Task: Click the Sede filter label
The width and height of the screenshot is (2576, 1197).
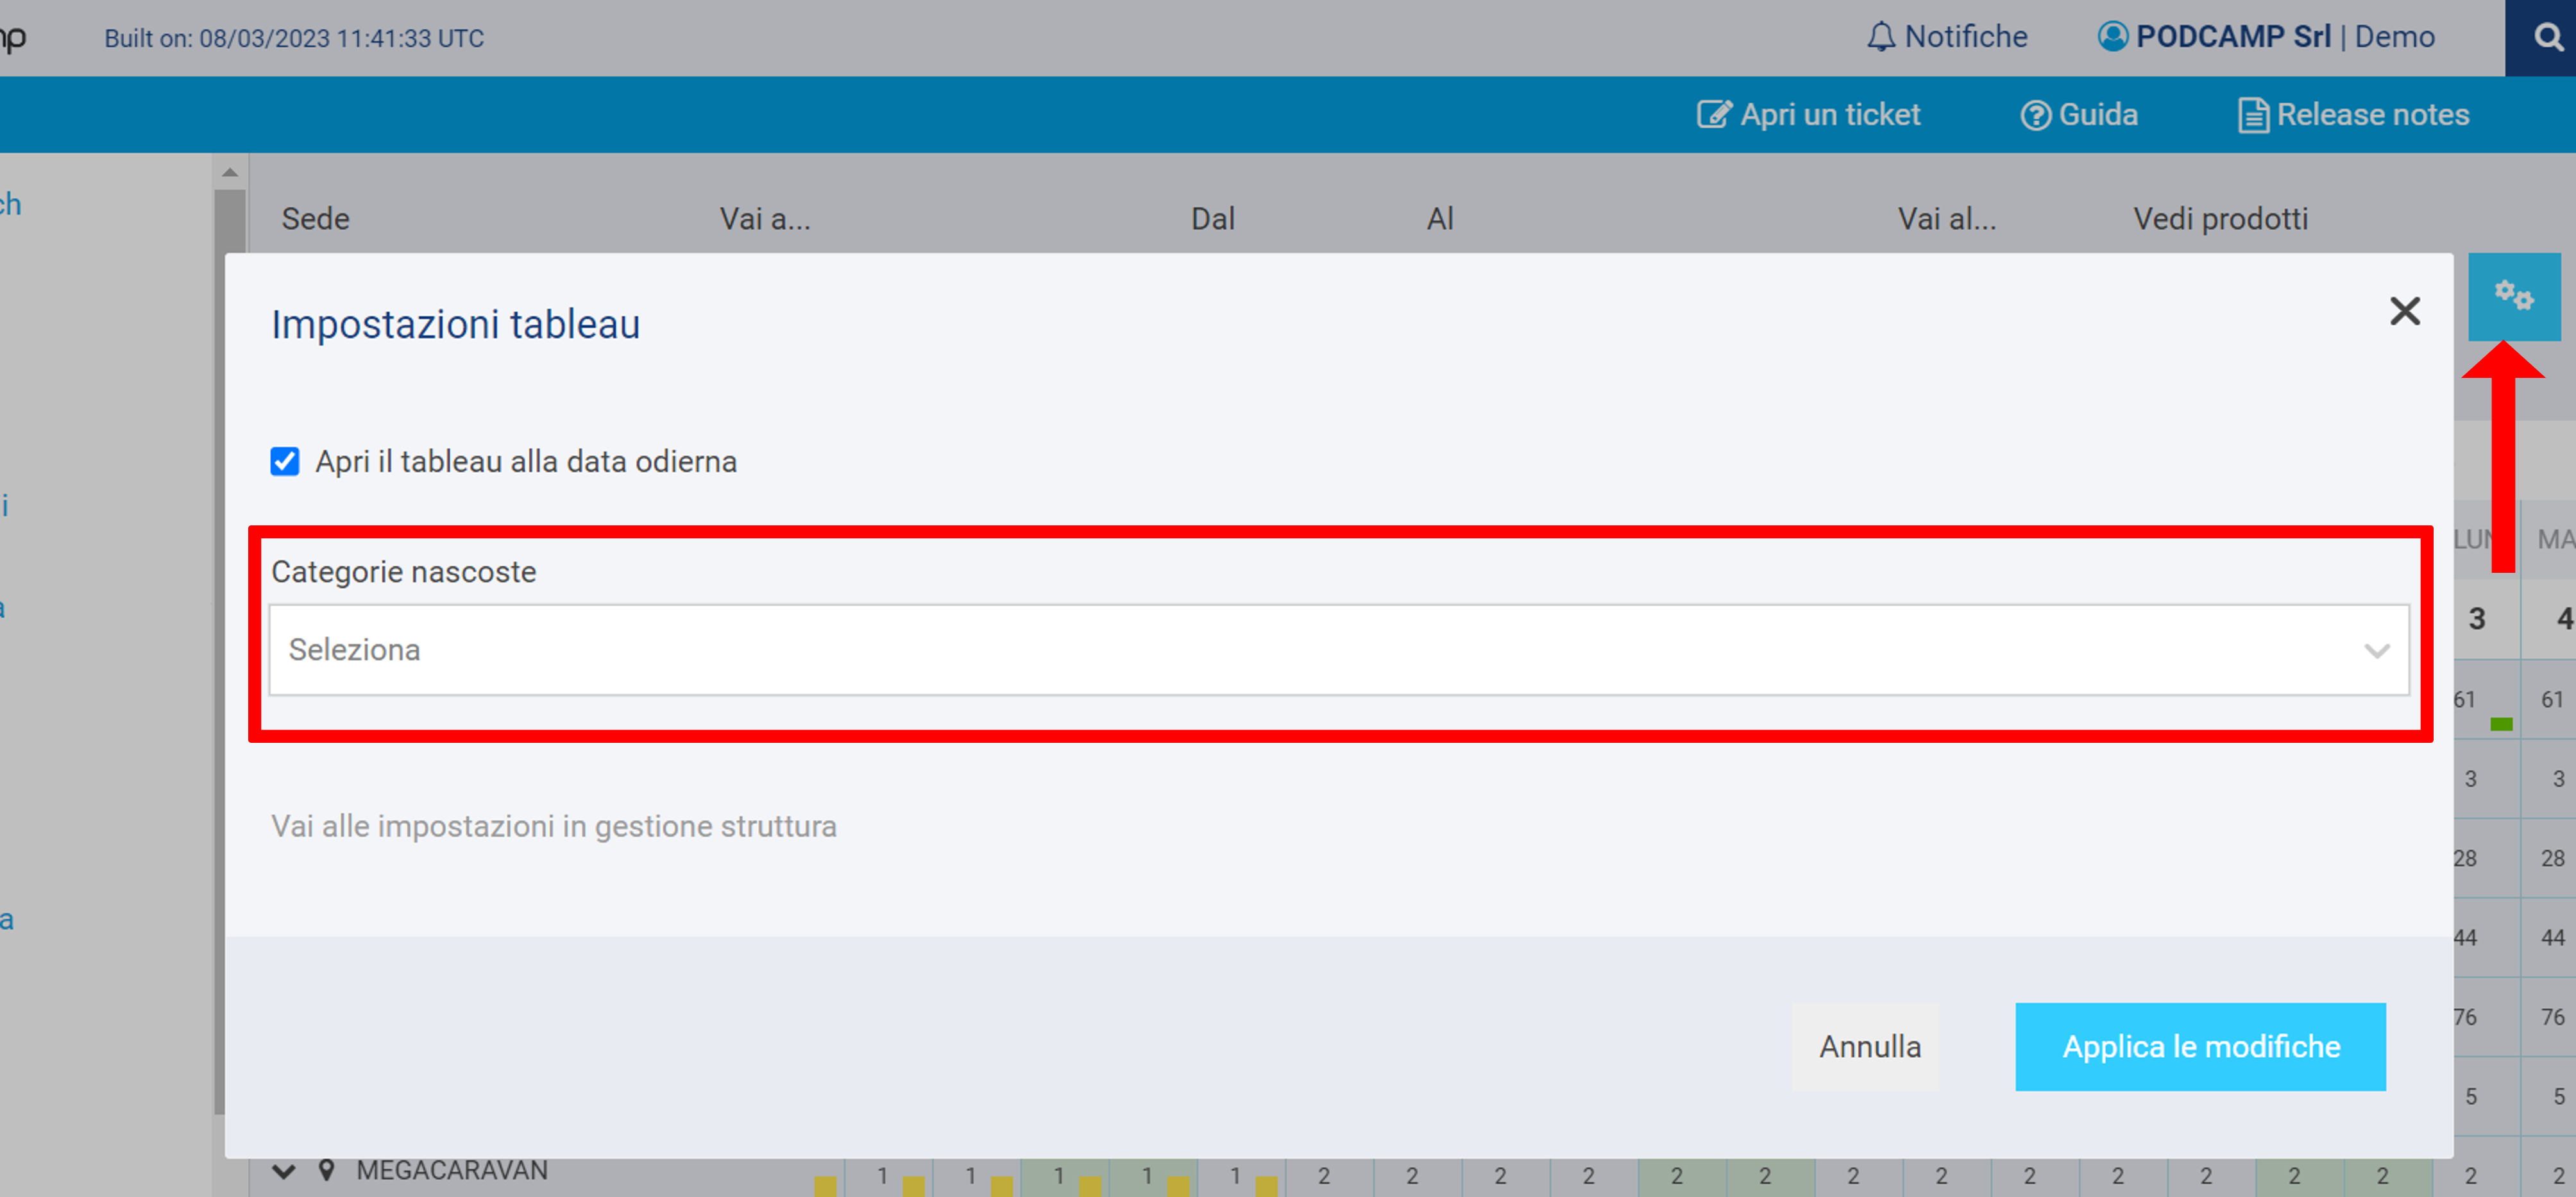Action: (315, 218)
